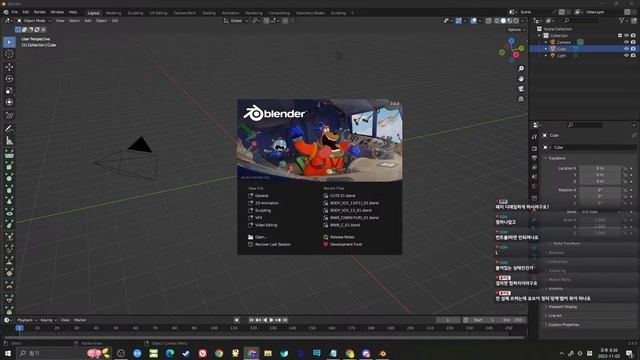Click Recover Last Session
This screenshot has width=640, height=360.
pyautogui.click(x=269, y=244)
